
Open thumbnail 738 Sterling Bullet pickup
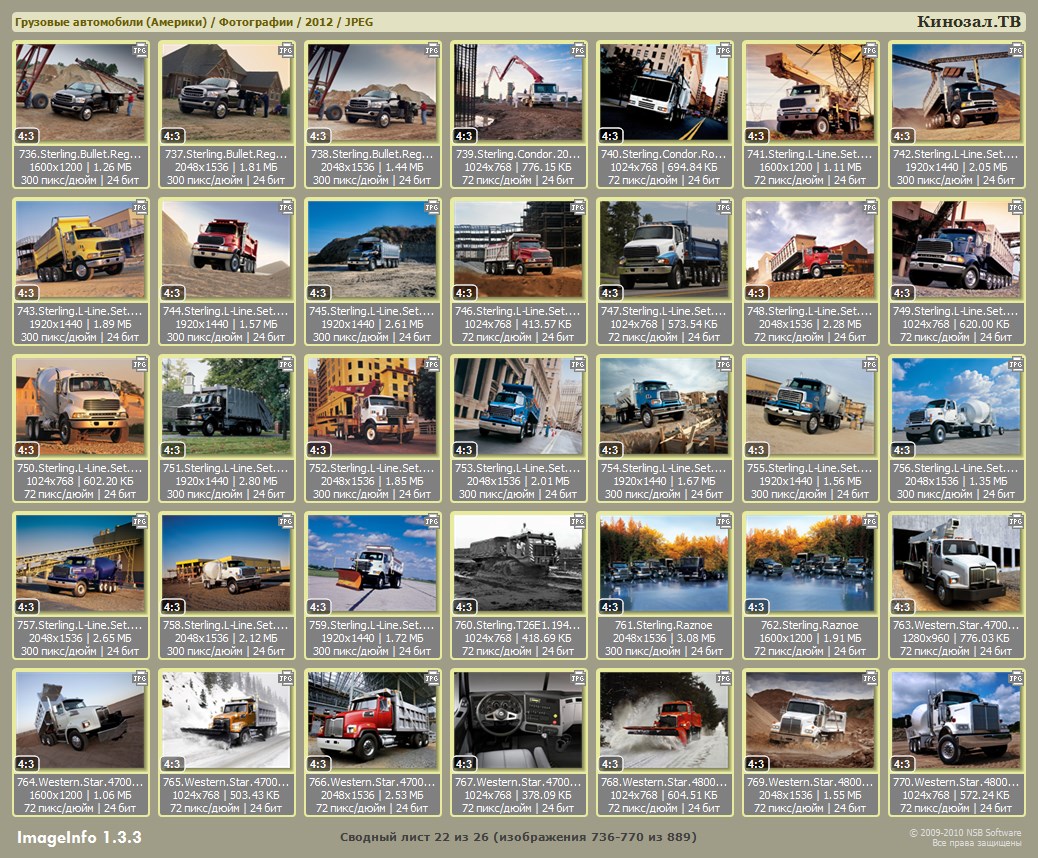372,93
